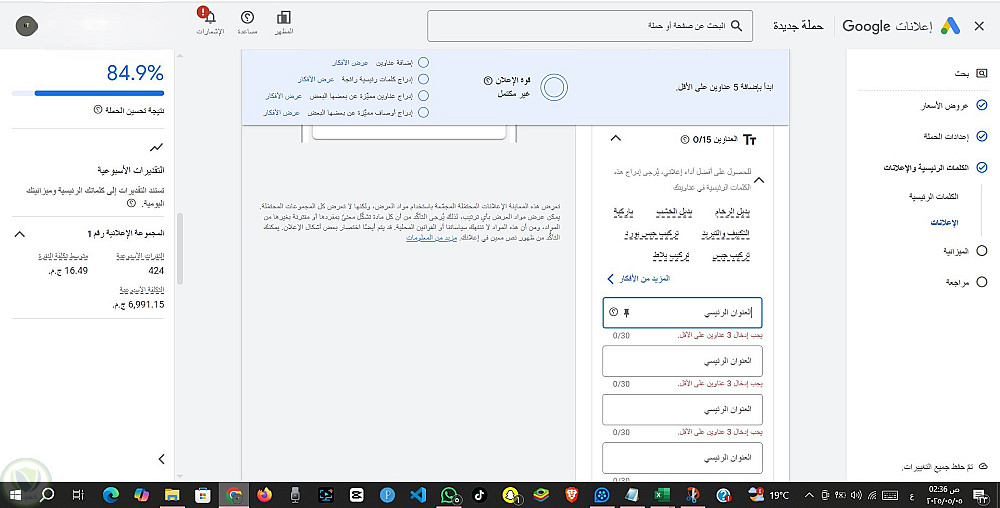The height and width of the screenshot is (508, 1000).
Task: Click the cloud saved-changes icon
Action: (x=983, y=467)
